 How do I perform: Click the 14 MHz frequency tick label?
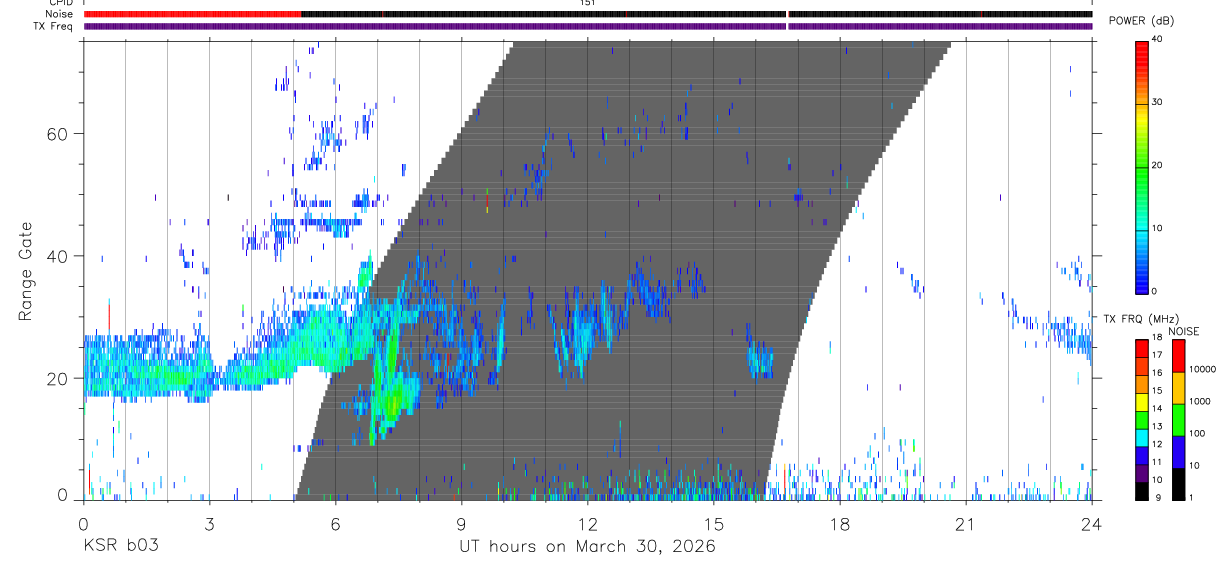pyautogui.click(x=1157, y=409)
